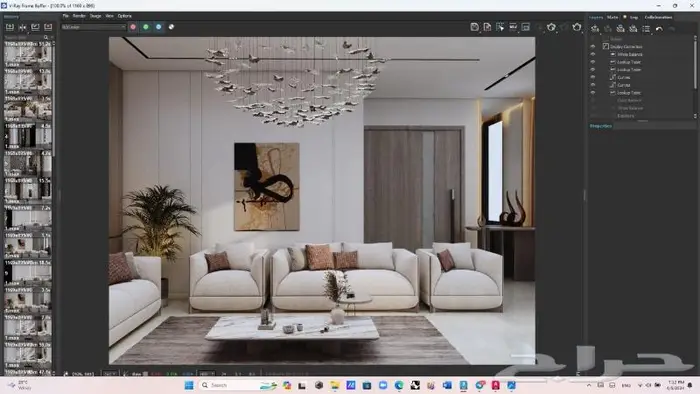Open the View menu
700x394 pixels.
click(x=109, y=16)
